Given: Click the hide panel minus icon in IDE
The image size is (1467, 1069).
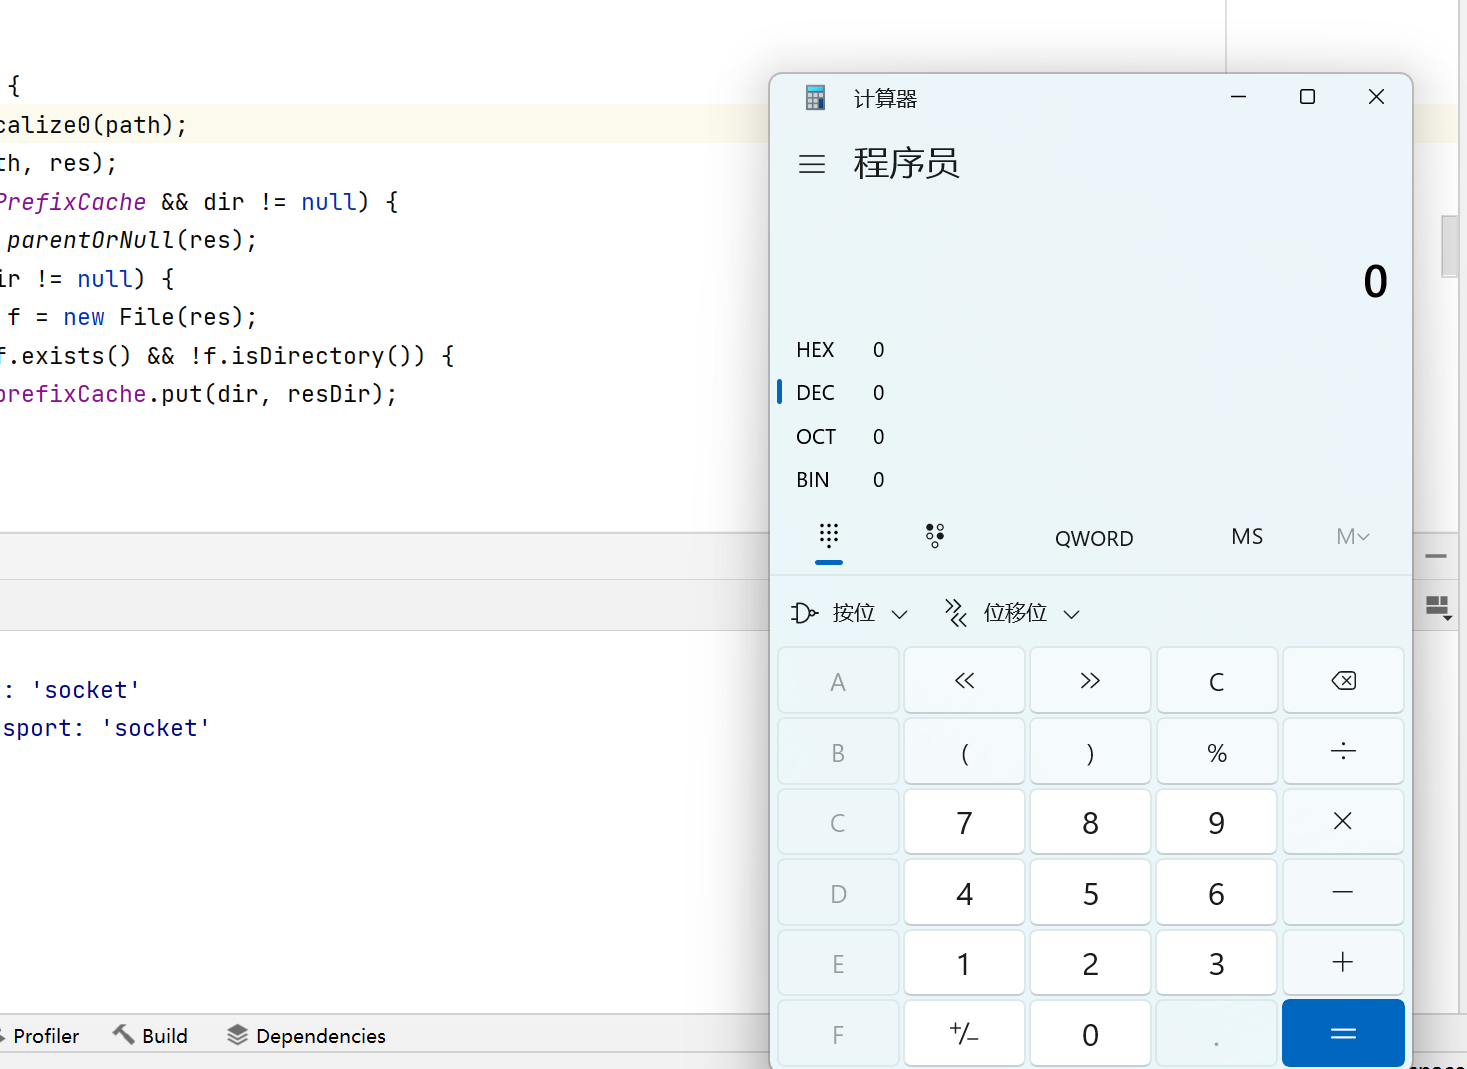Looking at the screenshot, I should click(1436, 556).
